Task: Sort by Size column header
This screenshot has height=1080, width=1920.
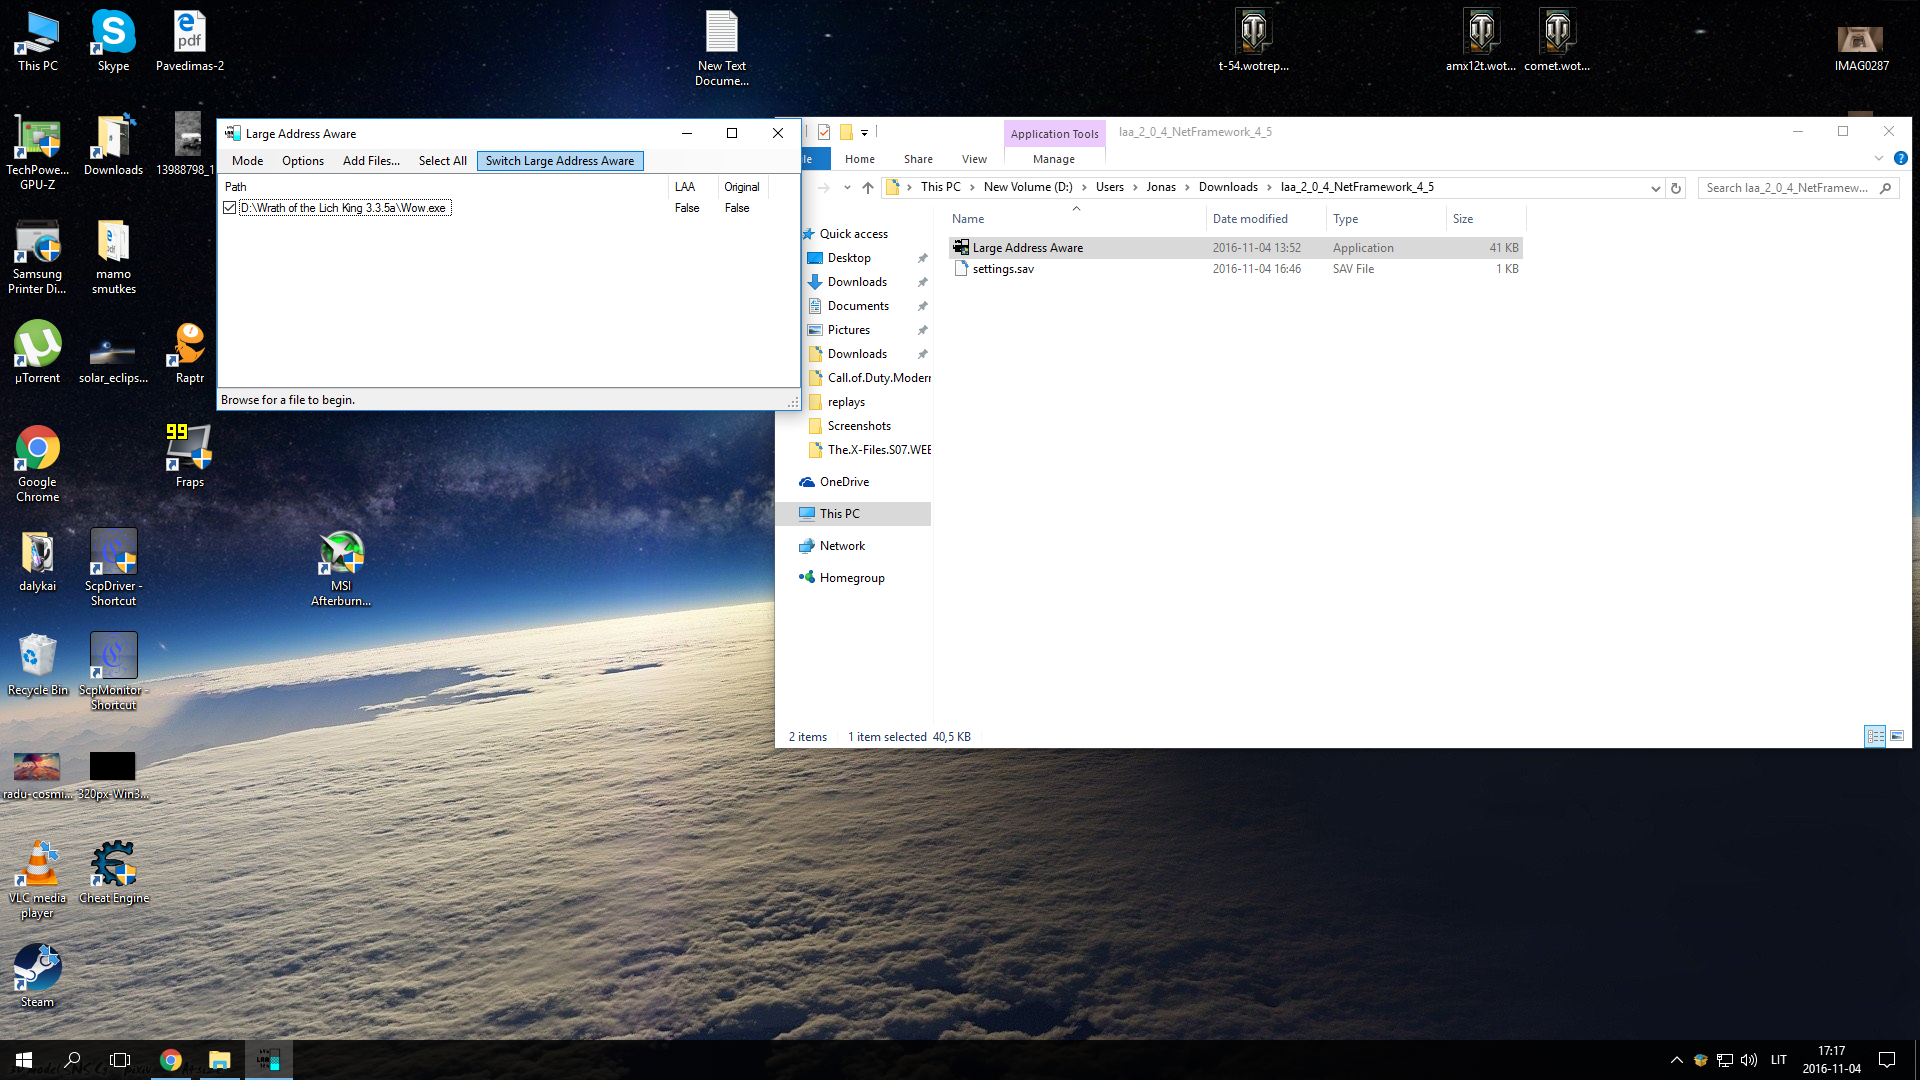Action: (x=1486, y=219)
